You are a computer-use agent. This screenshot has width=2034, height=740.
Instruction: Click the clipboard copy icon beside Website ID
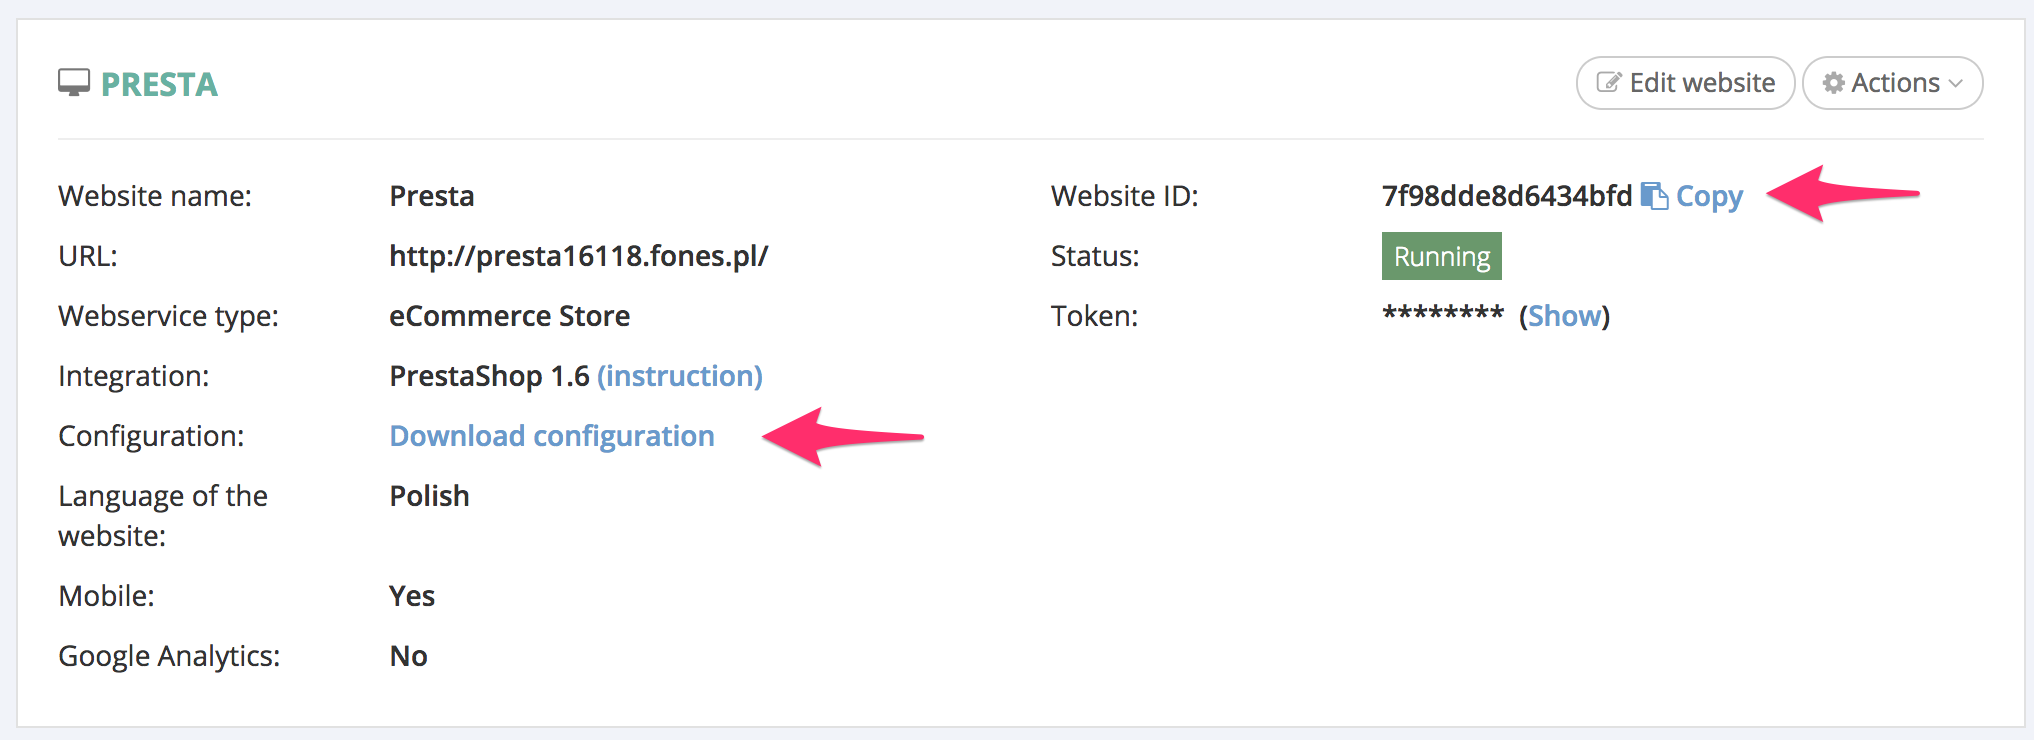click(1654, 196)
